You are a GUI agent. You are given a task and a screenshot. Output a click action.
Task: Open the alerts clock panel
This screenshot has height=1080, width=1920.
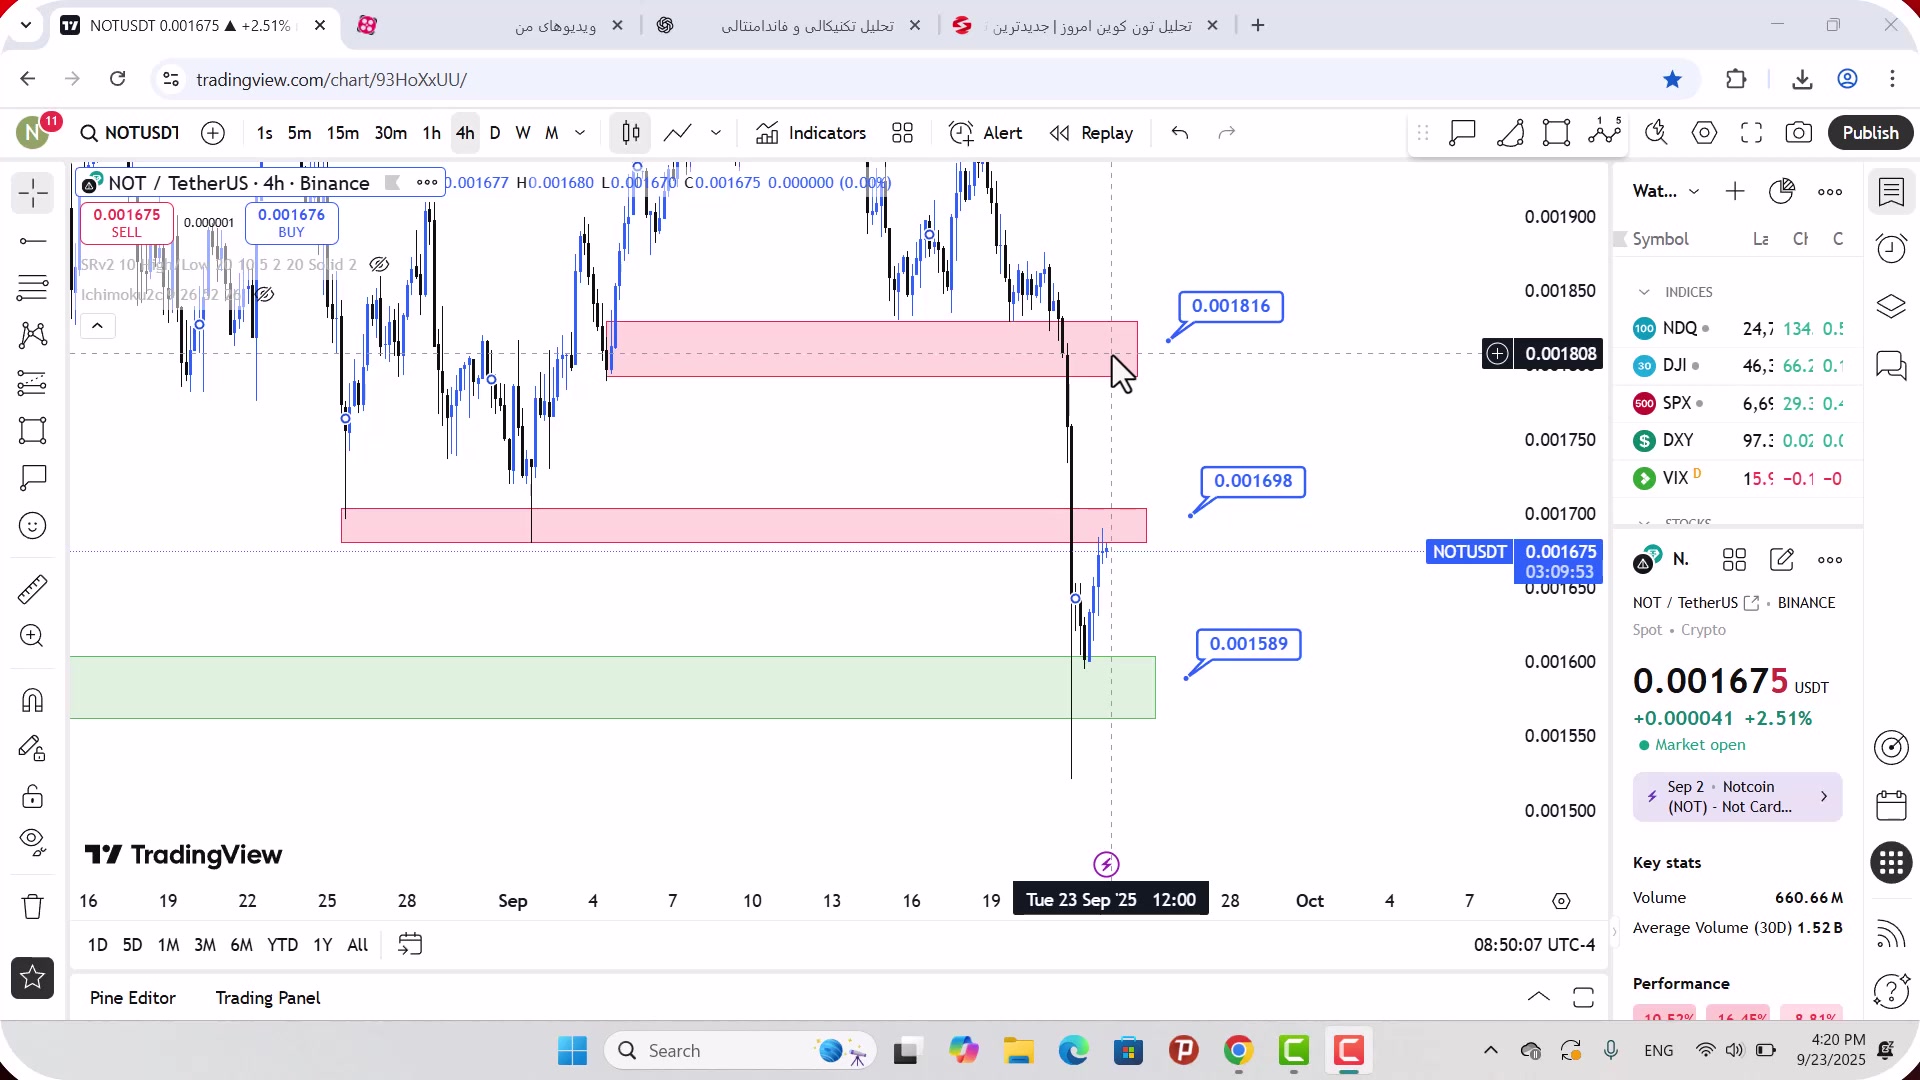1892,248
